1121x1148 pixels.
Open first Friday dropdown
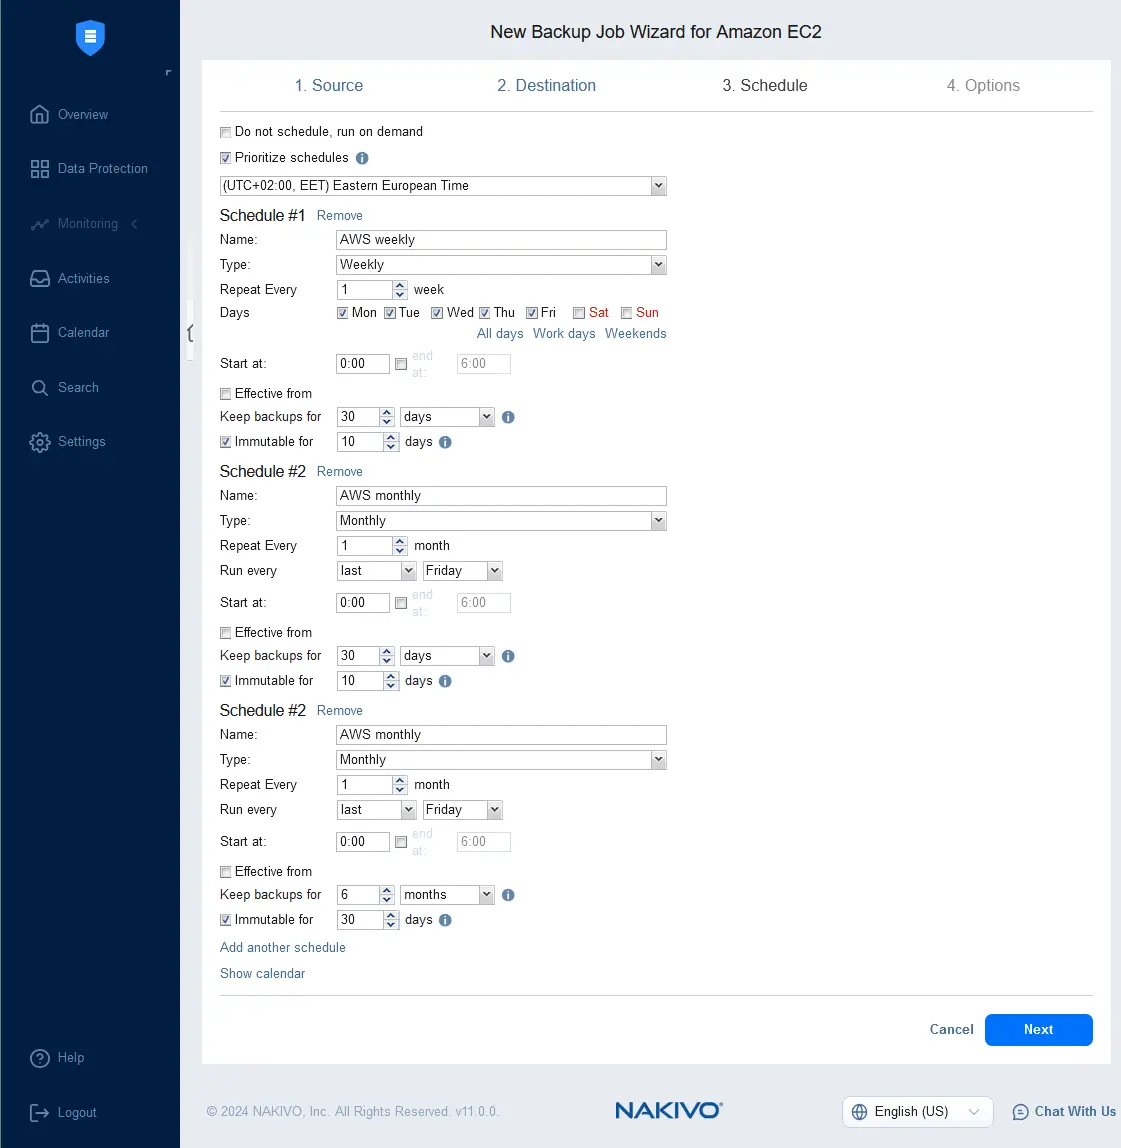[463, 571]
